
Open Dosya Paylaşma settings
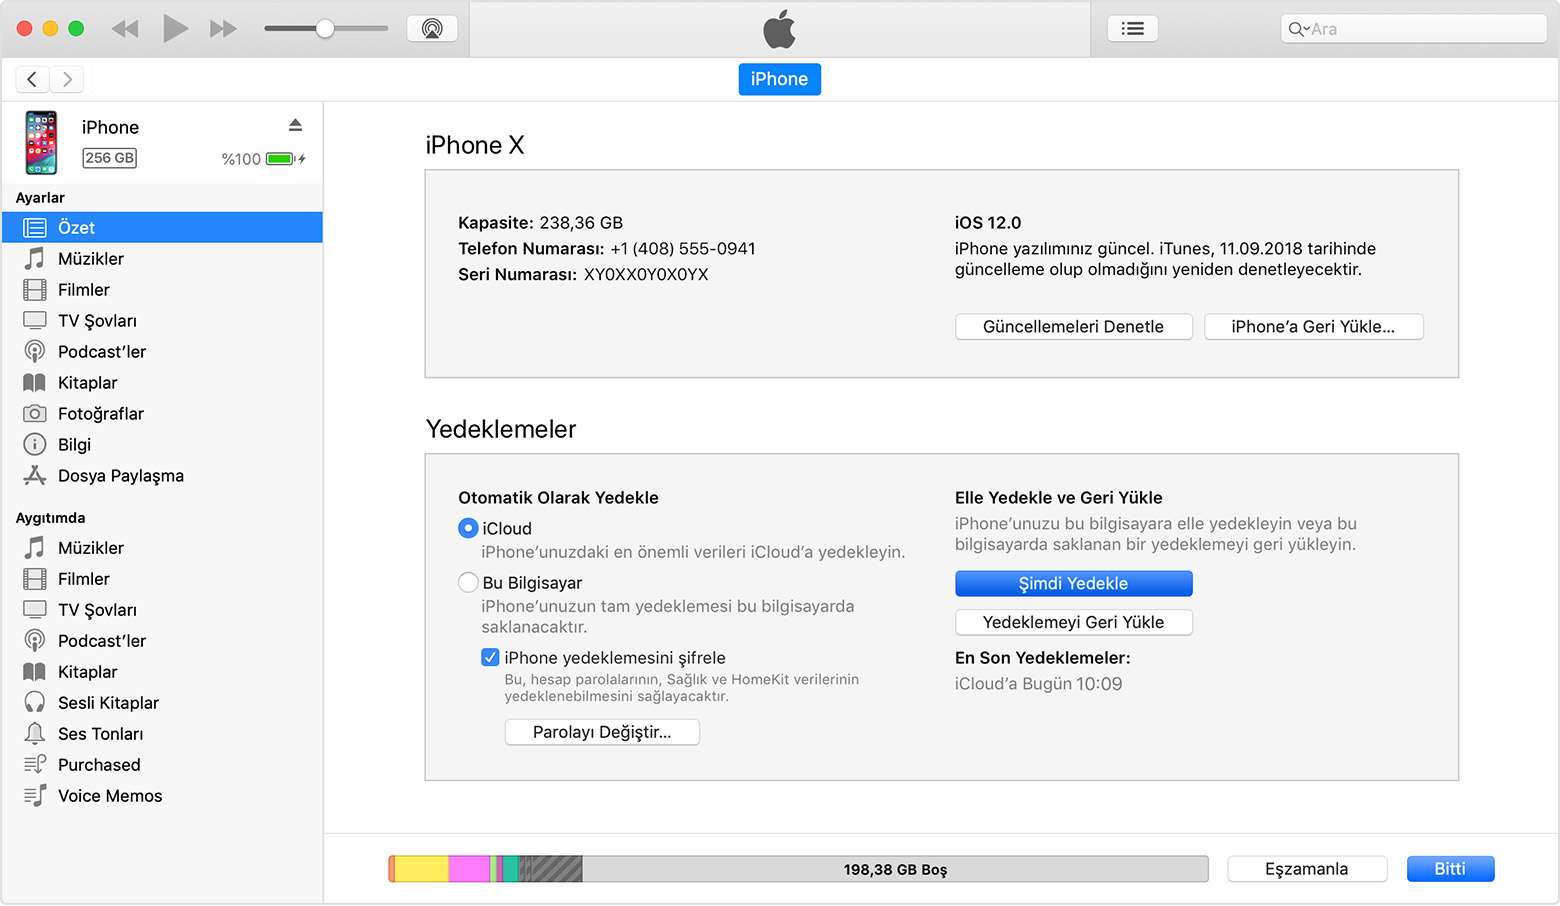point(162,475)
